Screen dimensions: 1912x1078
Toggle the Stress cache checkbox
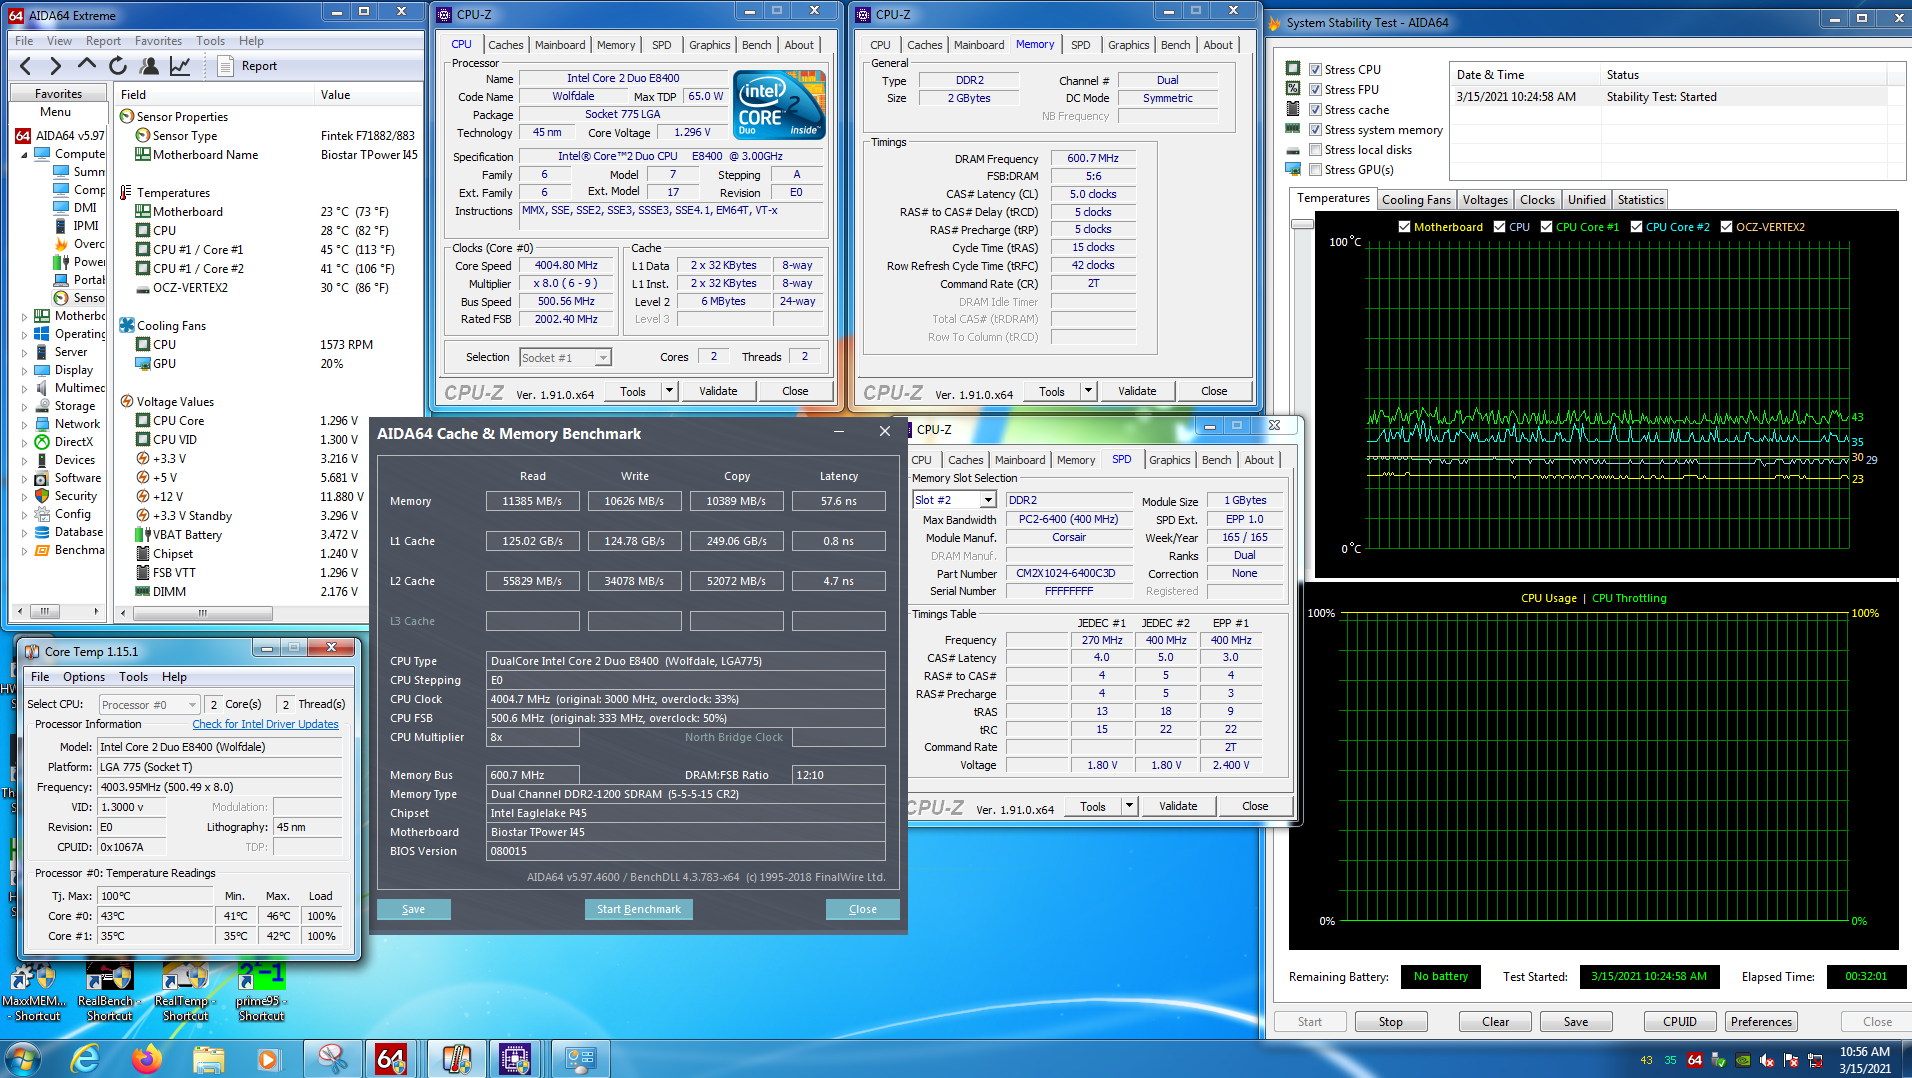tap(1316, 110)
